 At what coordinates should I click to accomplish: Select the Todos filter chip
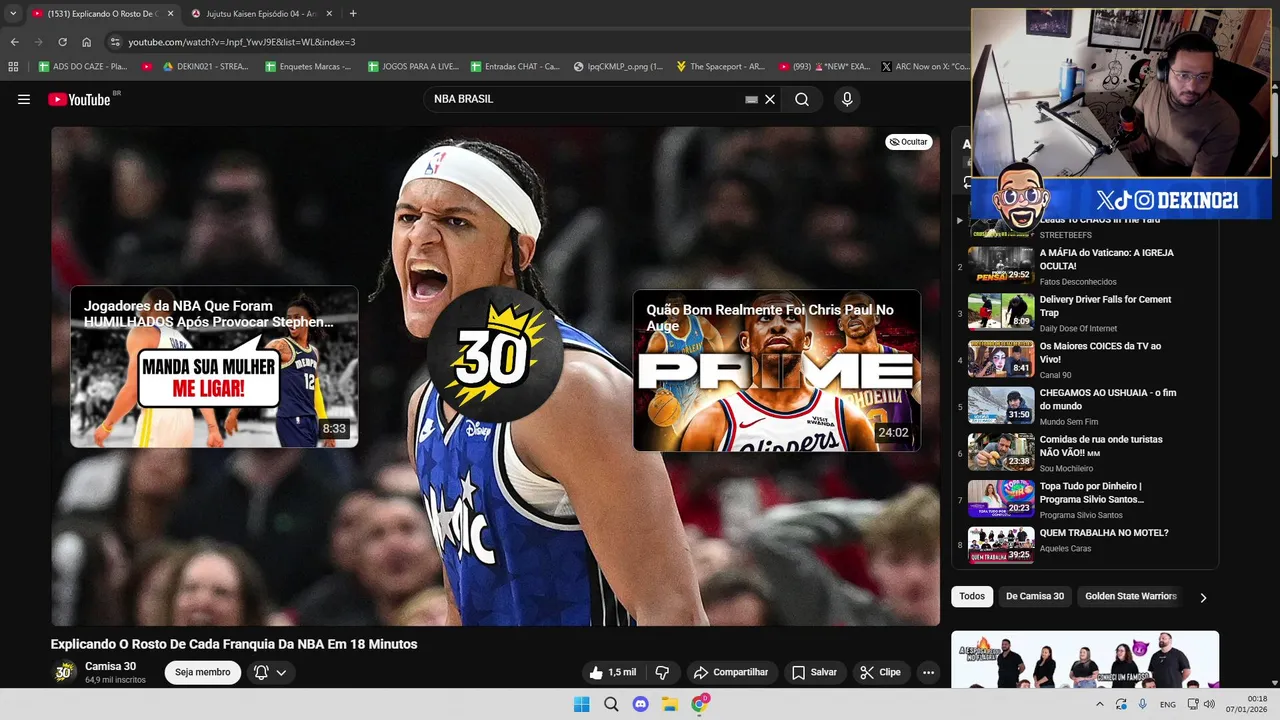point(972,596)
